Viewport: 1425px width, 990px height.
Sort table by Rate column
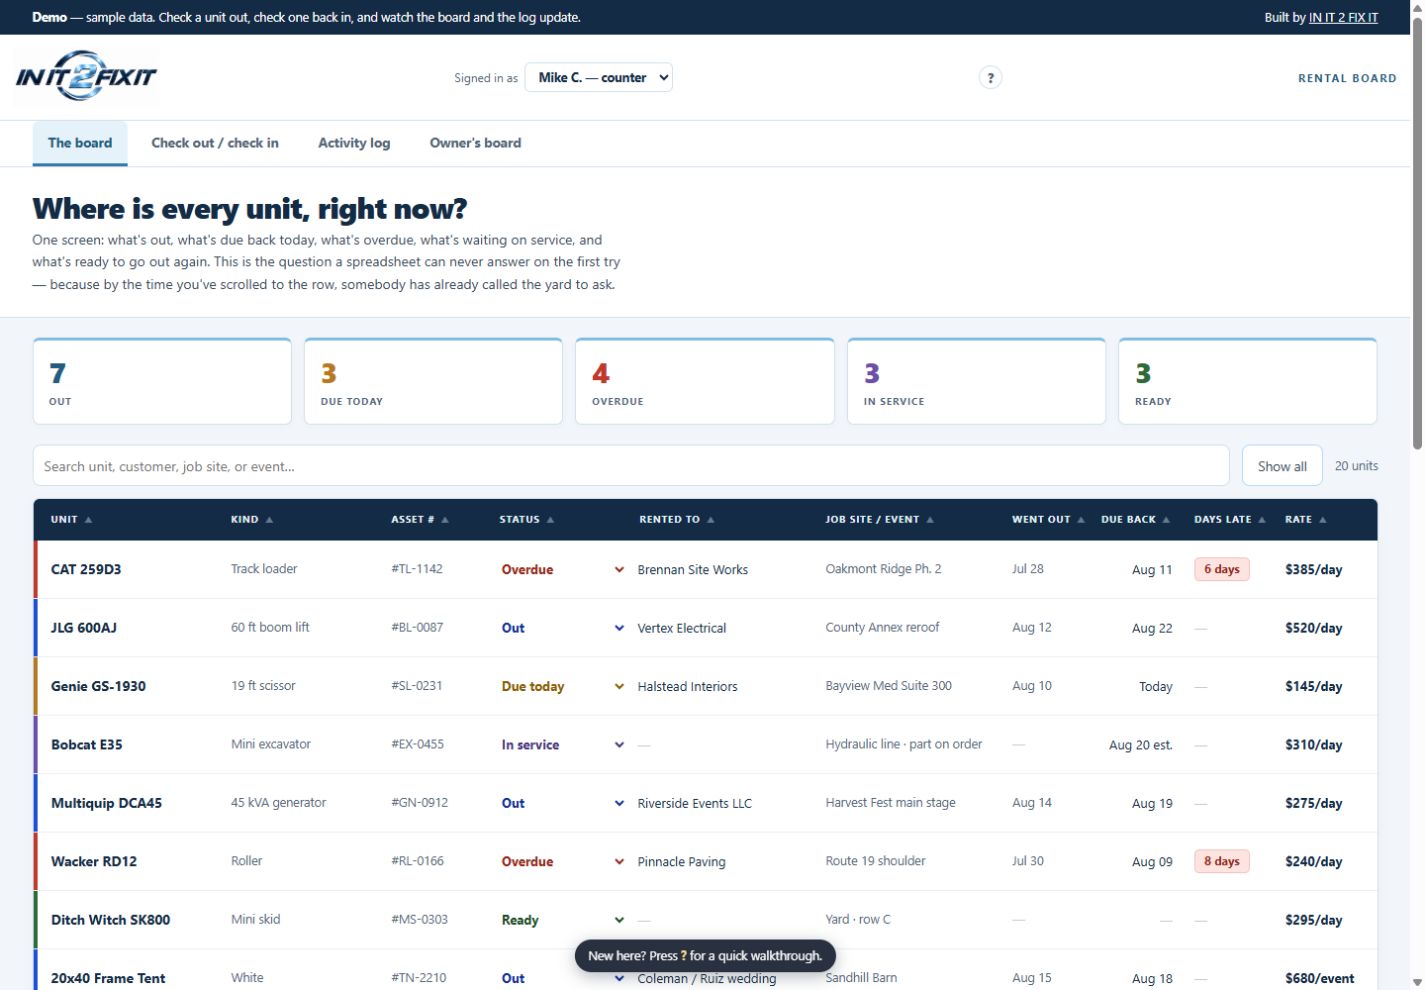[1306, 520]
